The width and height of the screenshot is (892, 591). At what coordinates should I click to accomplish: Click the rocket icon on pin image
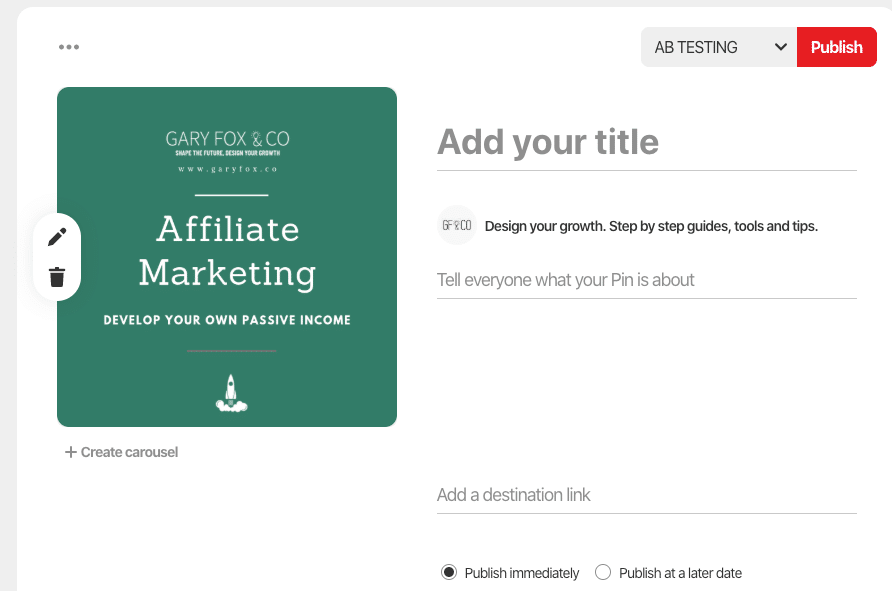click(231, 393)
